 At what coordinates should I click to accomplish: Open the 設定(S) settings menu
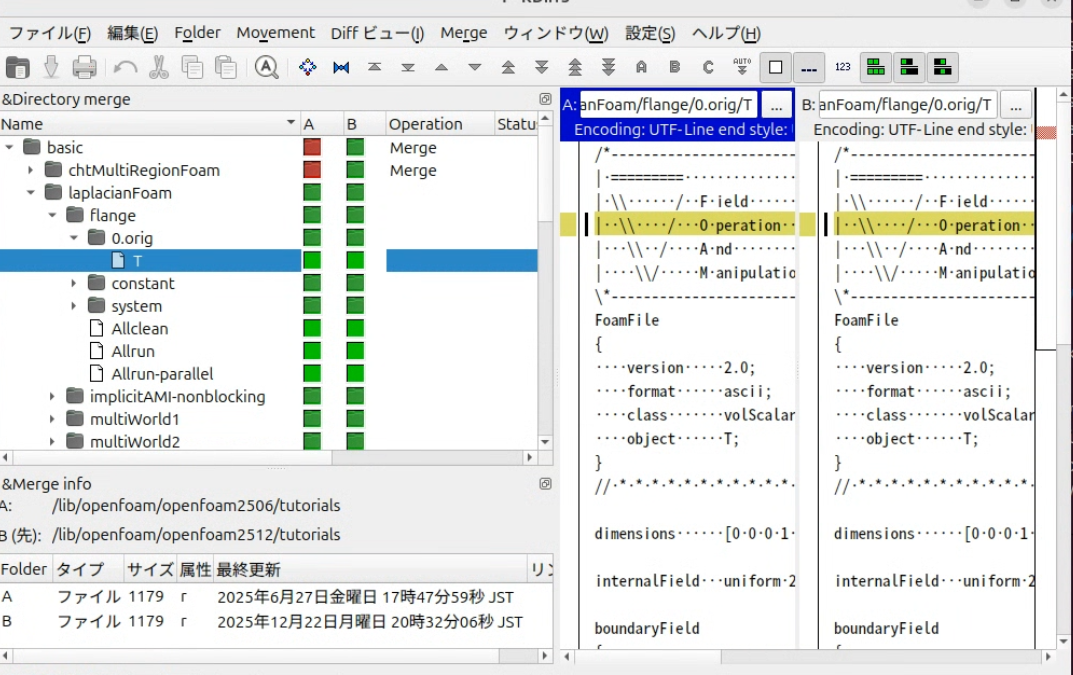point(650,33)
